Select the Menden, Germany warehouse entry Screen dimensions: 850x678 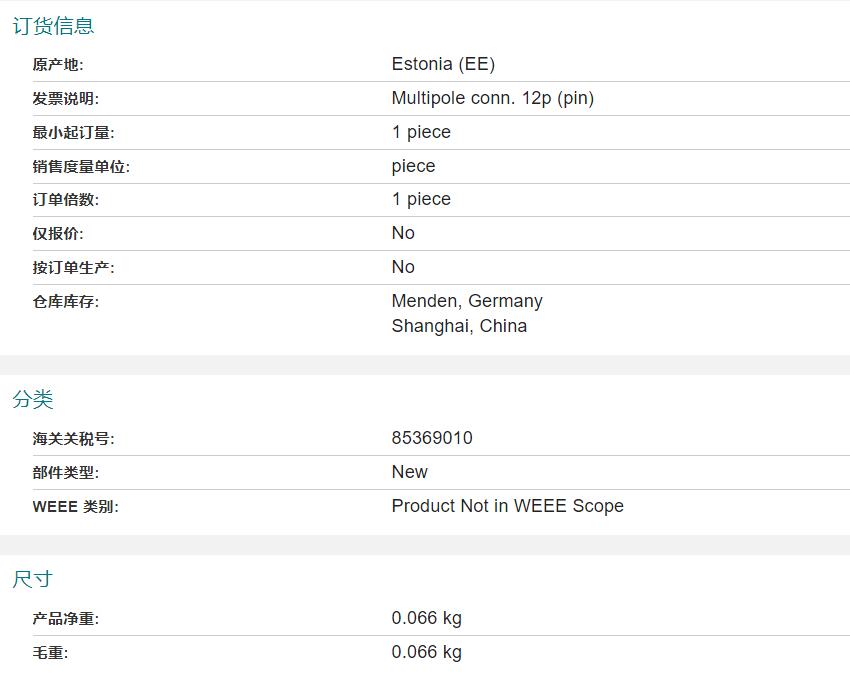(467, 301)
